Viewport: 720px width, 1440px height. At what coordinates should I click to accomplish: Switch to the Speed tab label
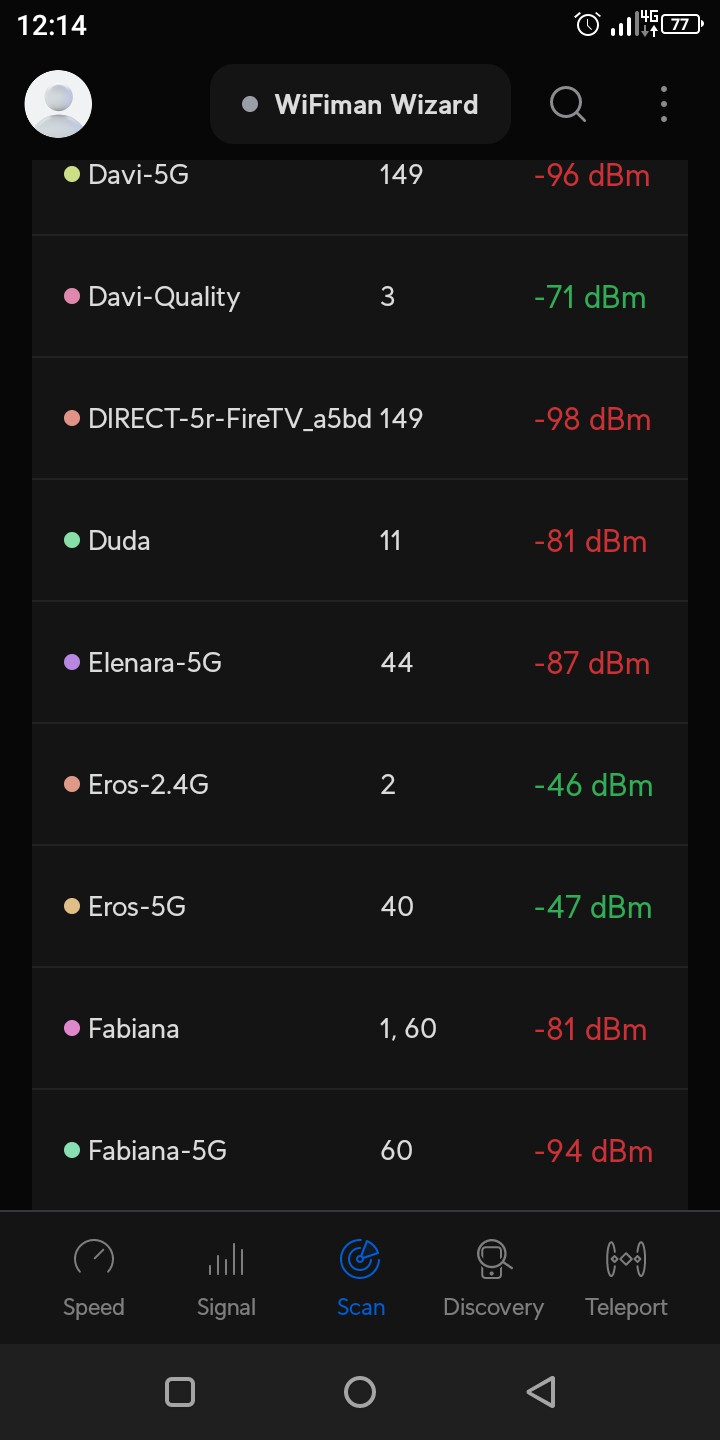(94, 1307)
